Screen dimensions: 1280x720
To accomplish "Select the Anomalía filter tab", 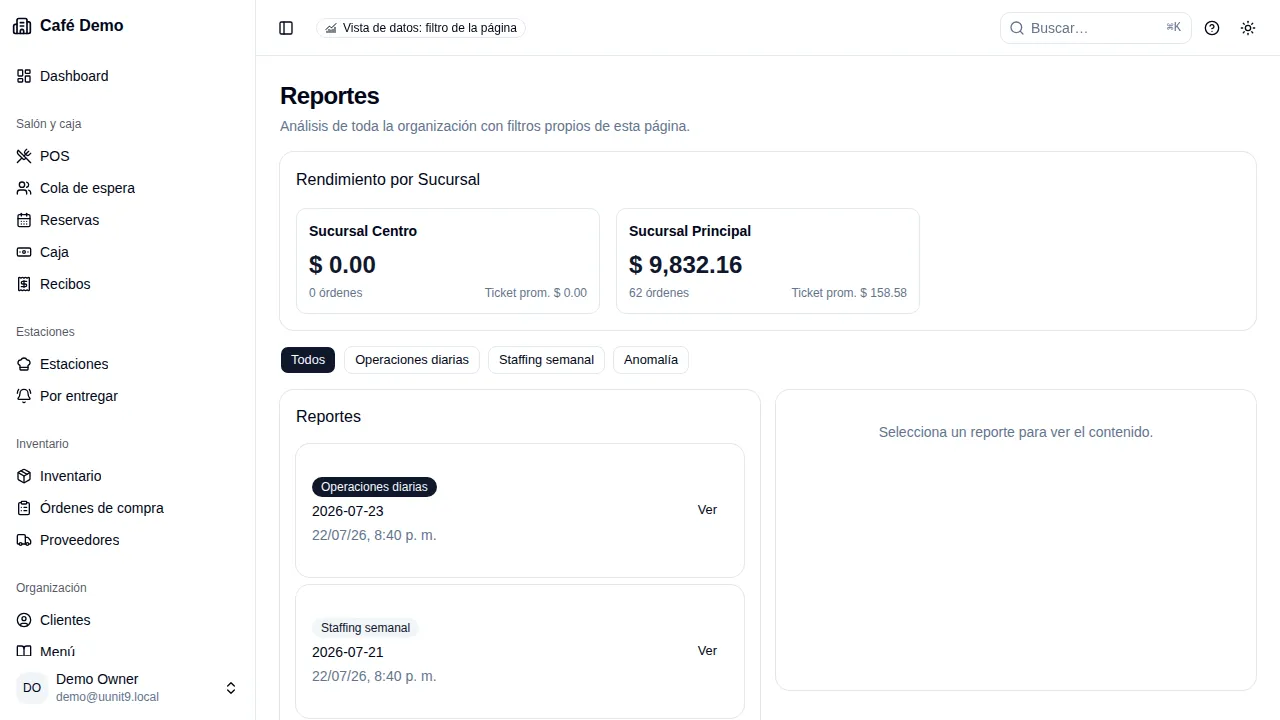I will [651, 360].
